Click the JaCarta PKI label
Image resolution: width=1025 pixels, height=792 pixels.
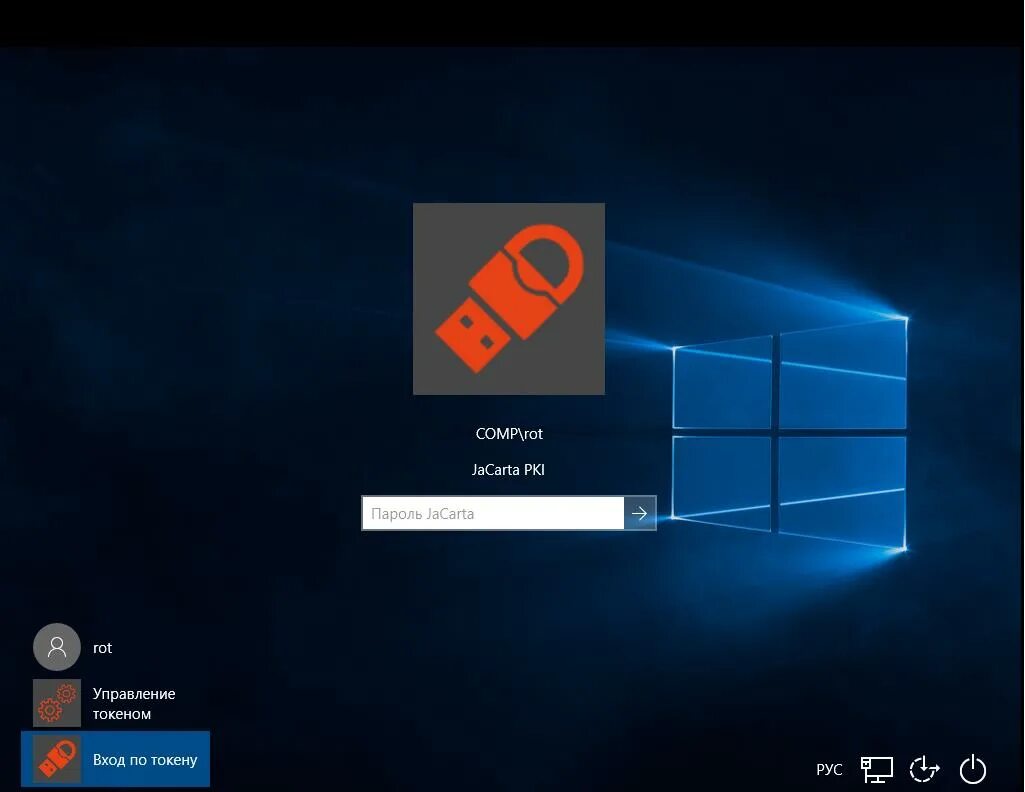pos(509,470)
